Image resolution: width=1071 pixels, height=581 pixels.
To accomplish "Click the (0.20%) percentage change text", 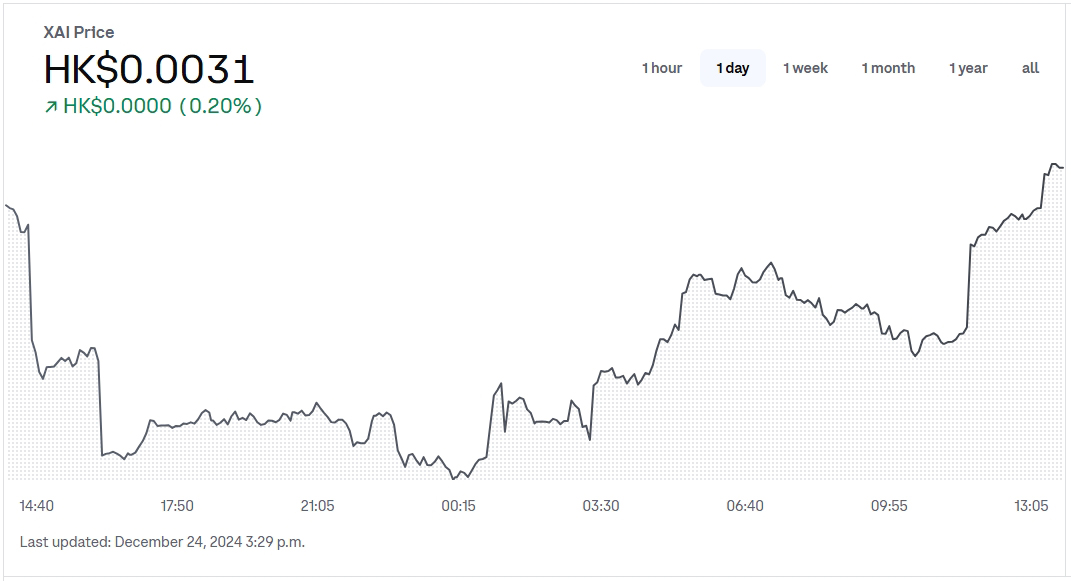I will click(220, 106).
